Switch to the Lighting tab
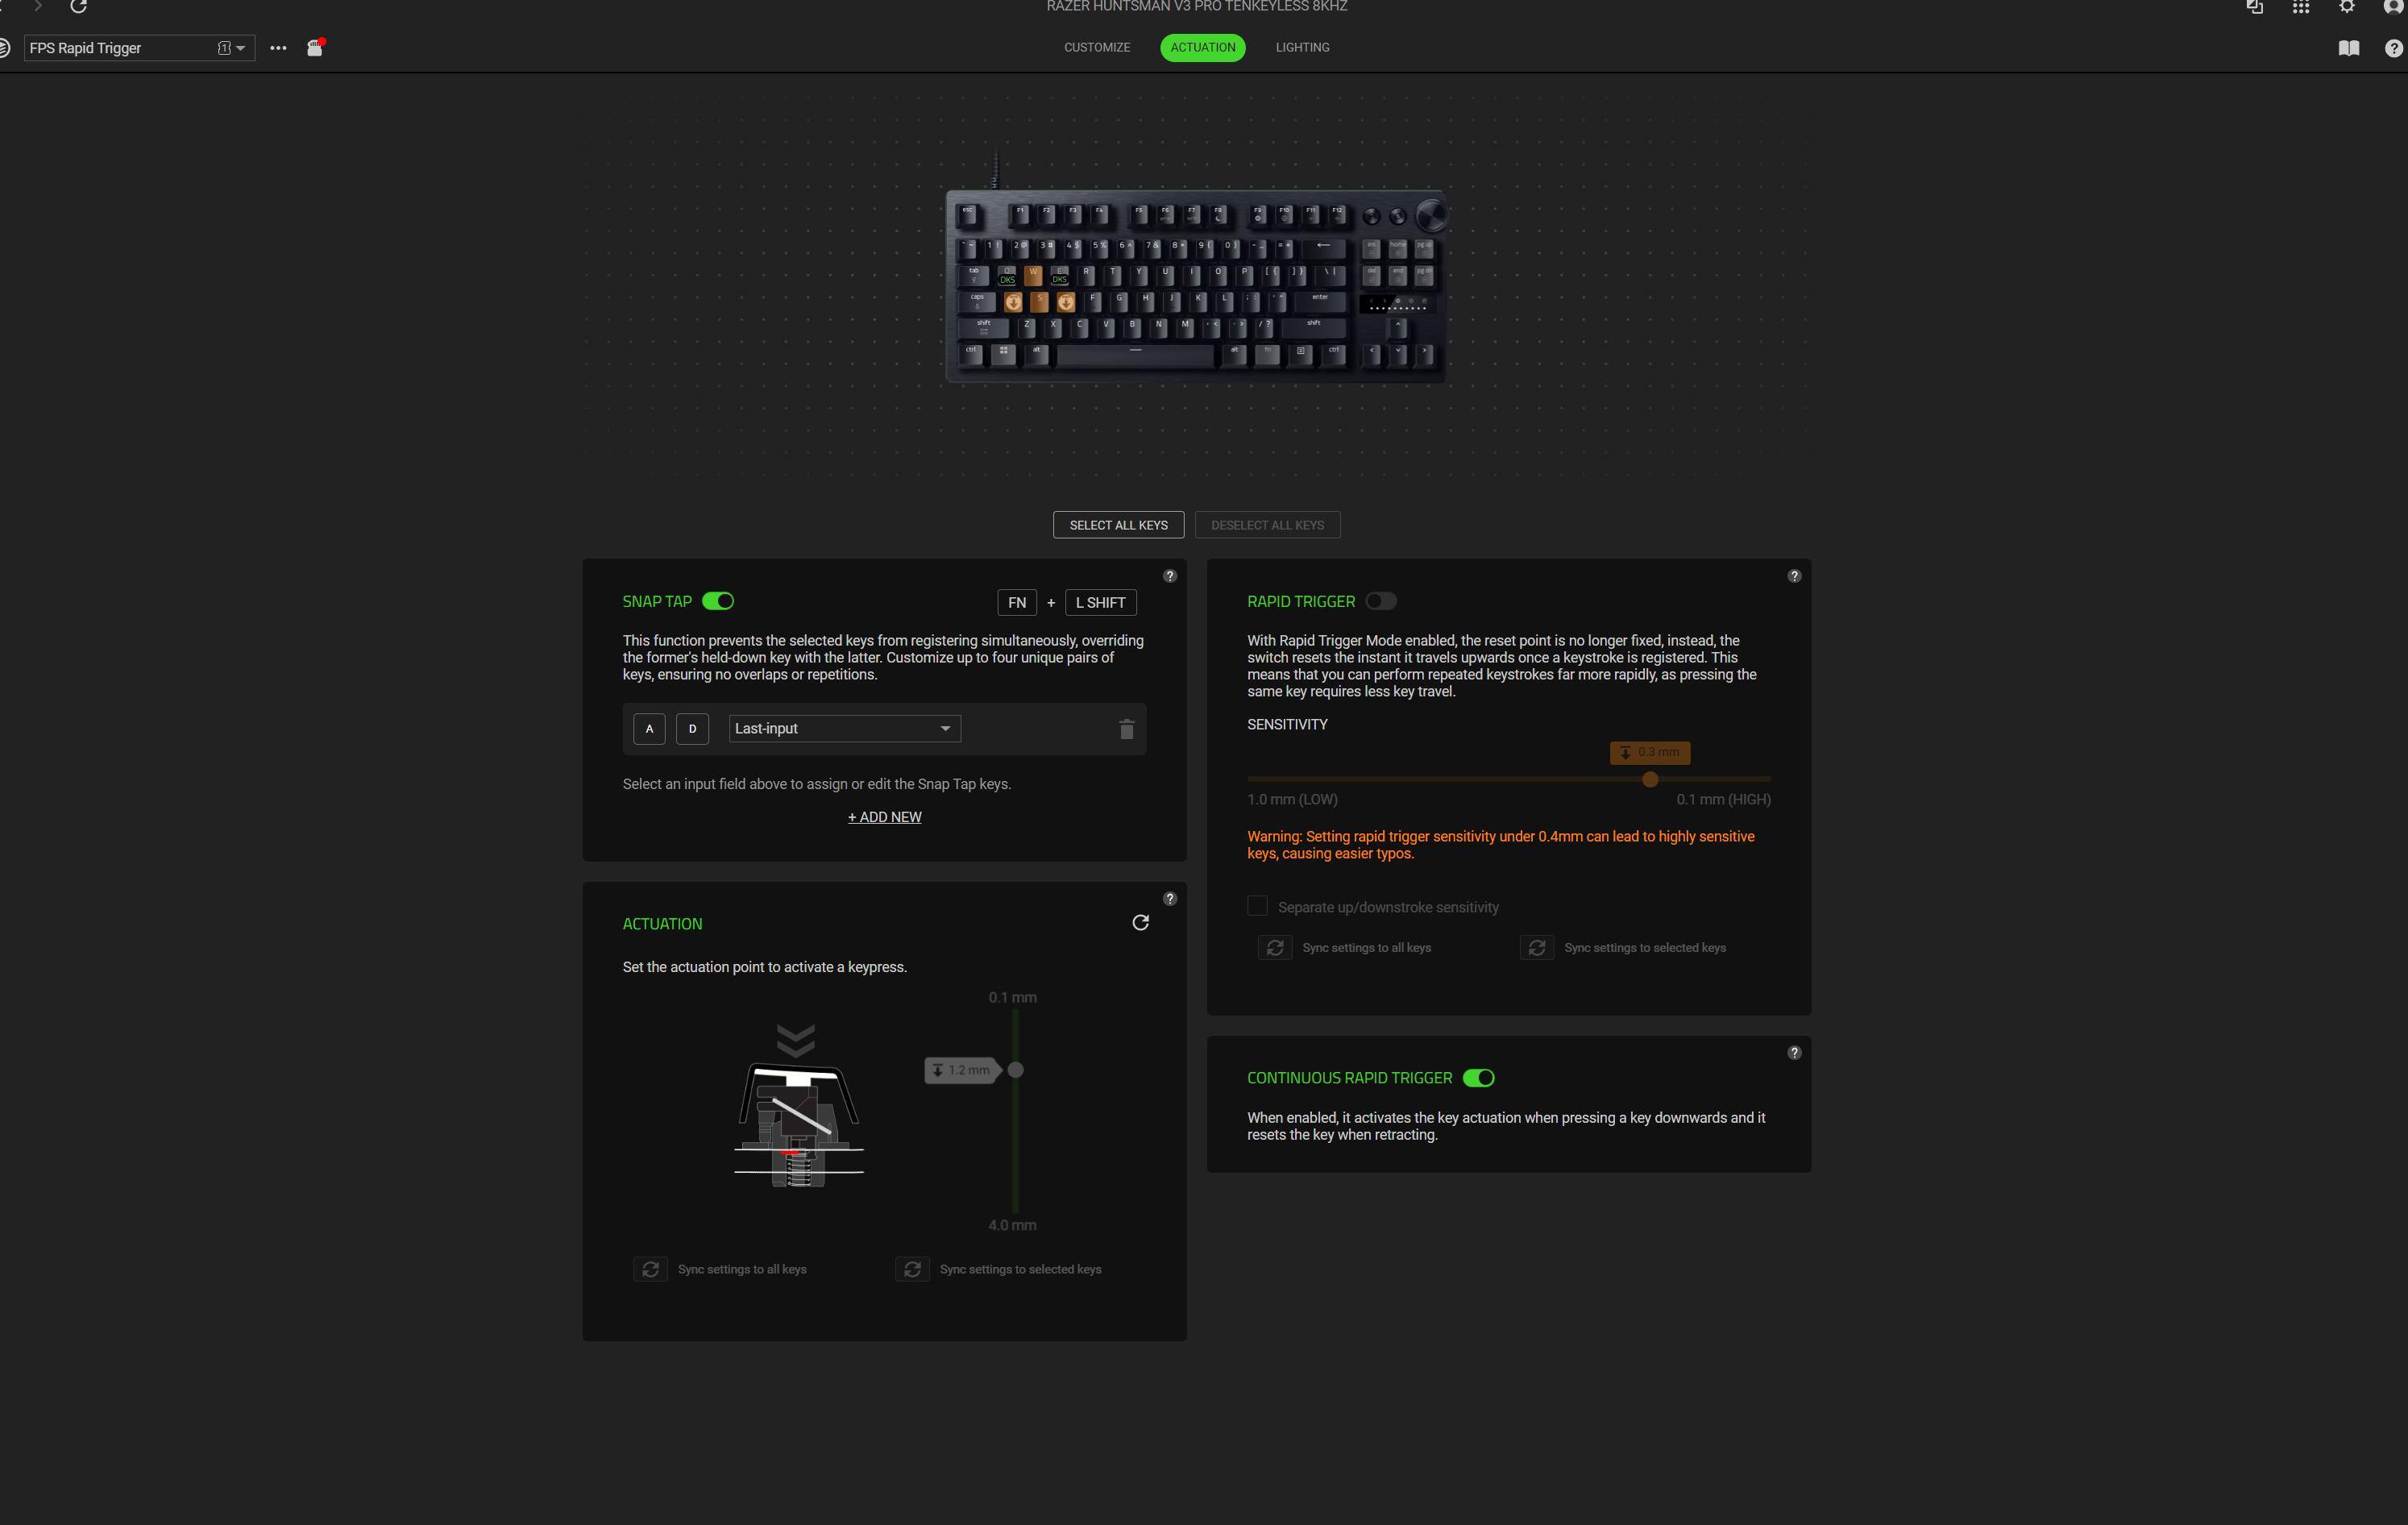 click(1302, 48)
